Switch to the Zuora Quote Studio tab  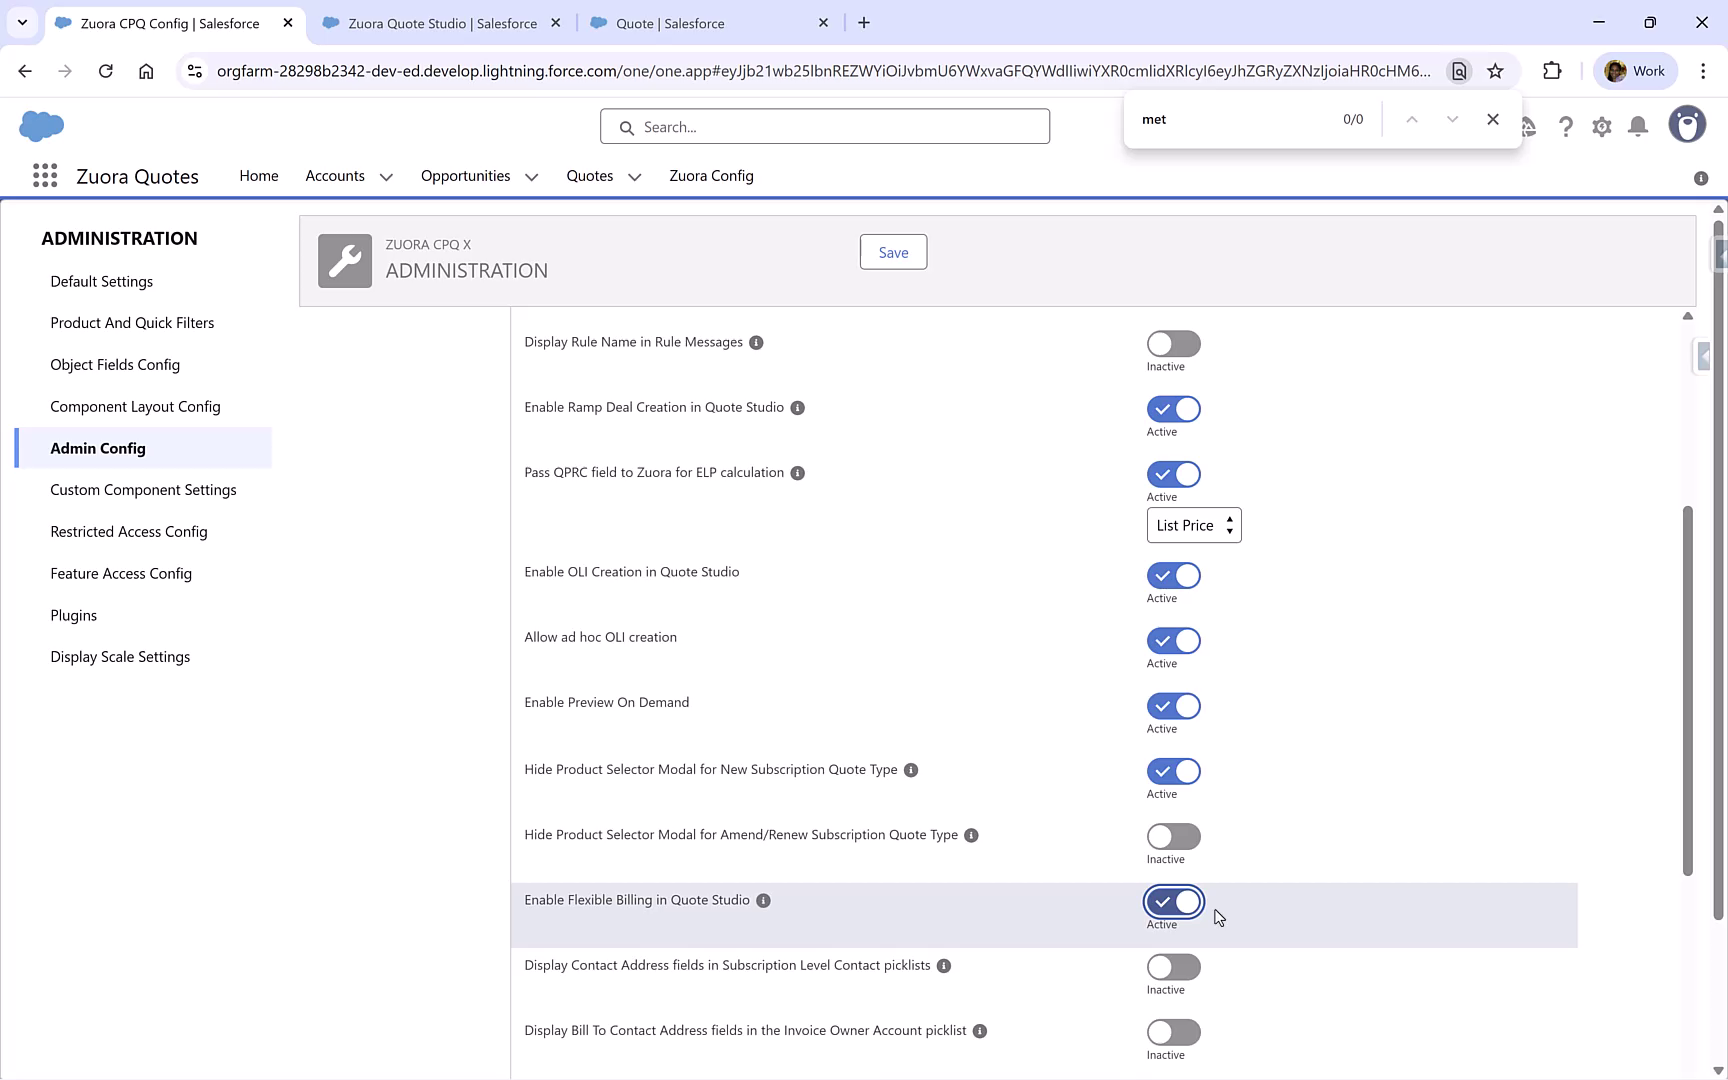coord(440,22)
